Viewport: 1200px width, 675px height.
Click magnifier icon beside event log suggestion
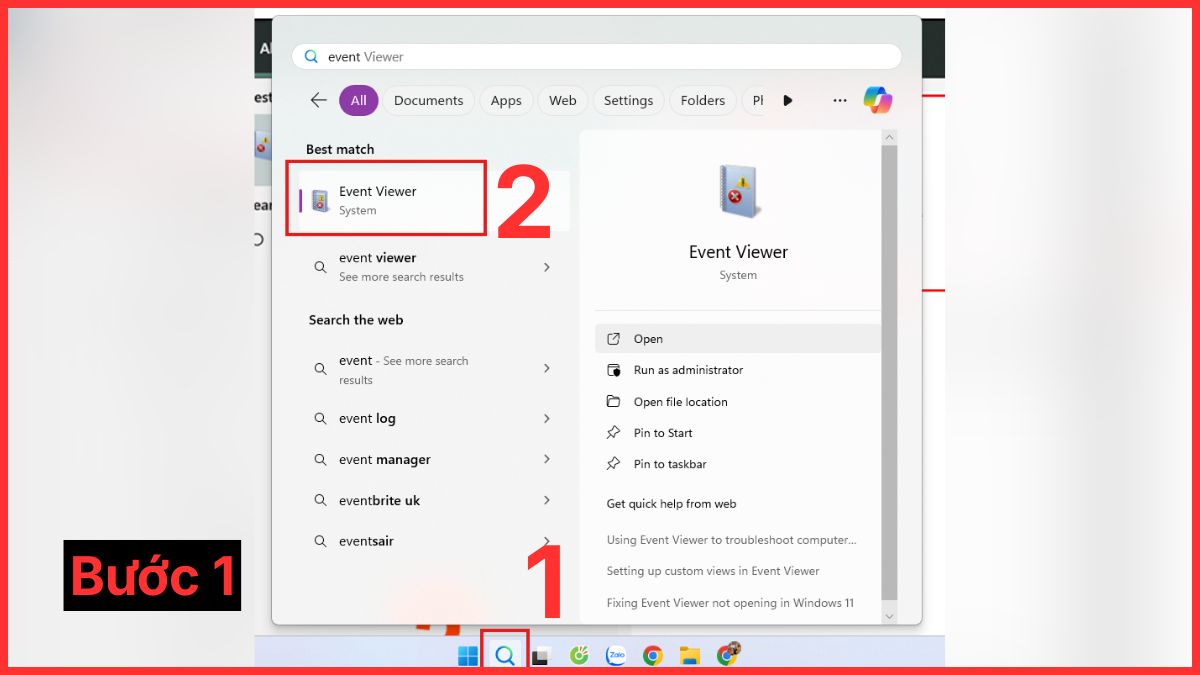click(x=320, y=418)
